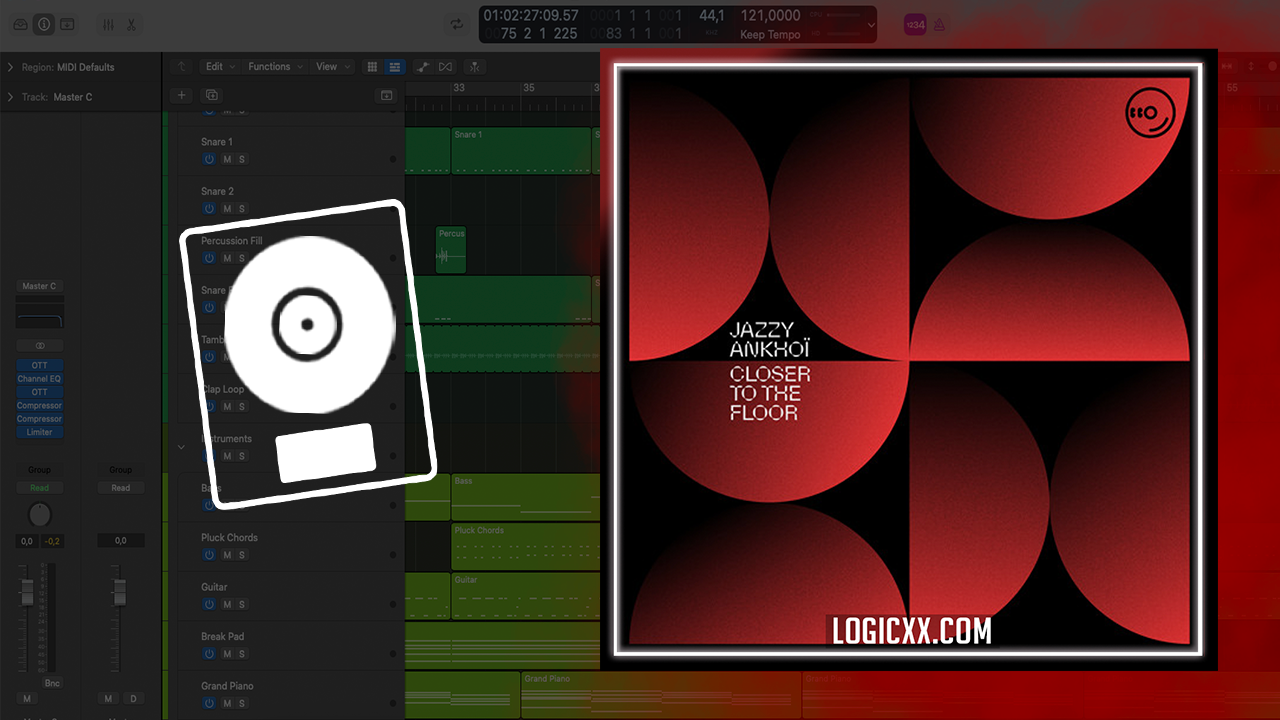Open the Functions menu

(275, 67)
